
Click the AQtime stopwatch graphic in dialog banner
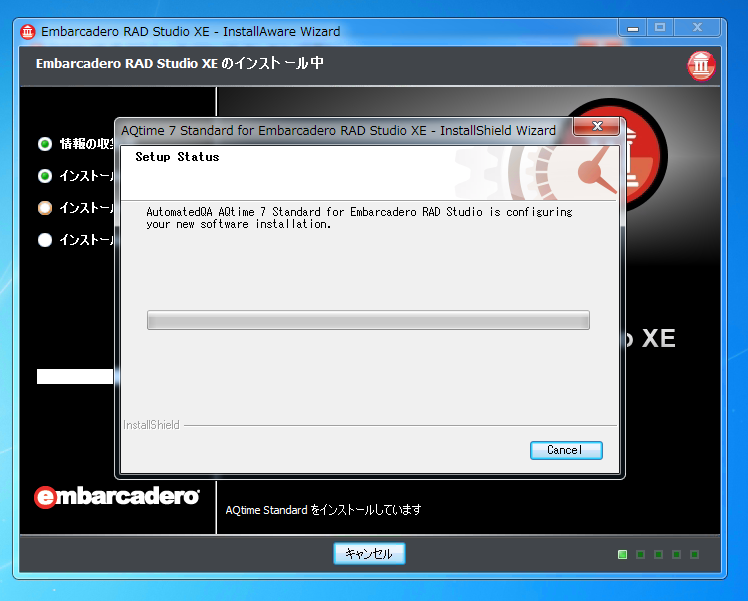[565, 173]
